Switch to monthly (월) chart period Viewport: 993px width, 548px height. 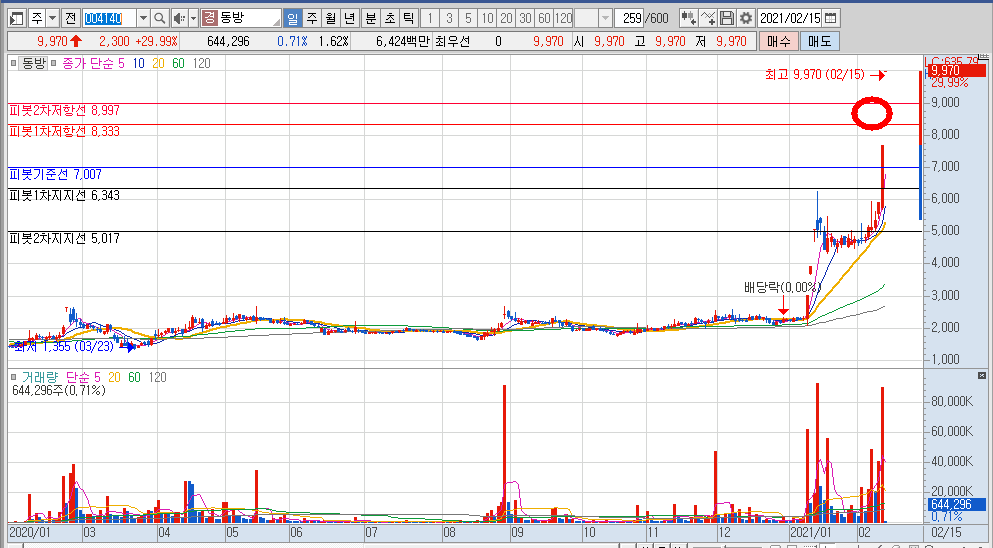tap(329, 18)
